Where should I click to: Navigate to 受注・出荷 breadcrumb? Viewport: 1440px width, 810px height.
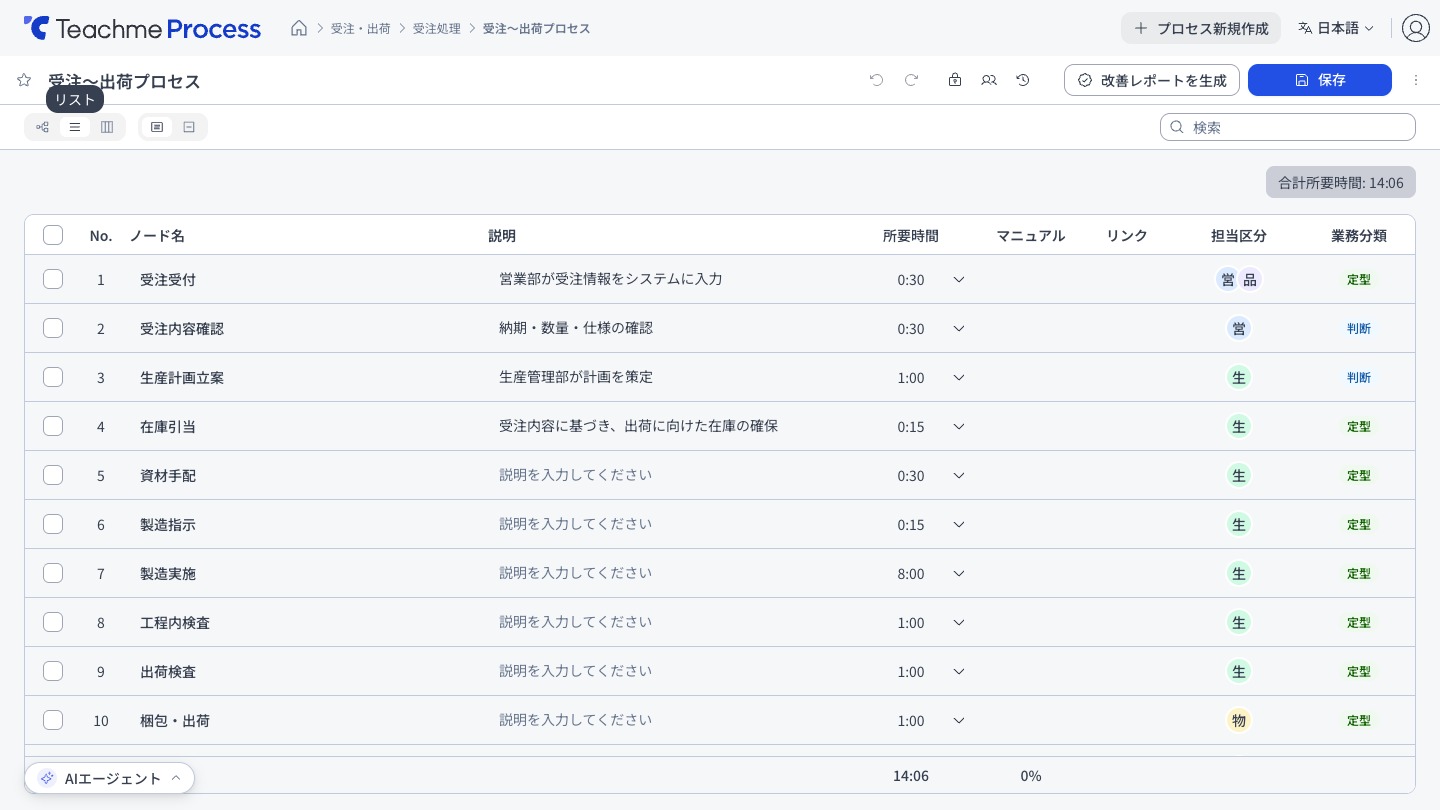coord(361,28)
